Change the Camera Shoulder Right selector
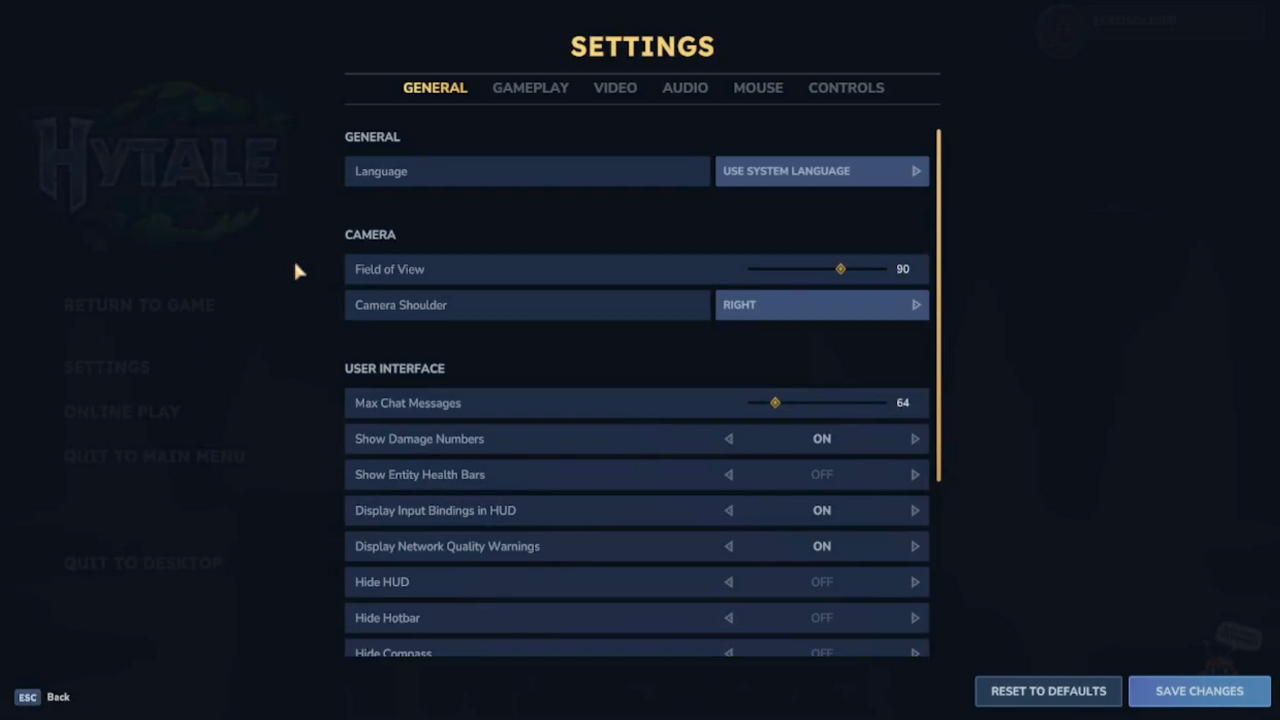1280x720 pixels. (810, 305)
